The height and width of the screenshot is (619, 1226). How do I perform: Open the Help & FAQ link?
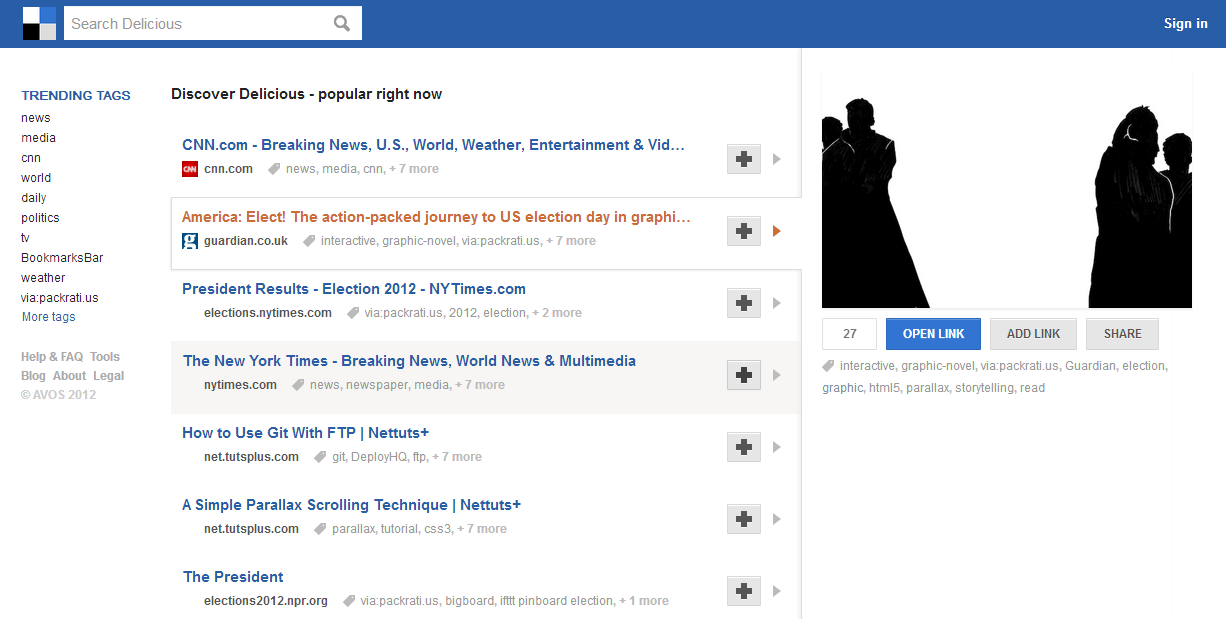52,357
